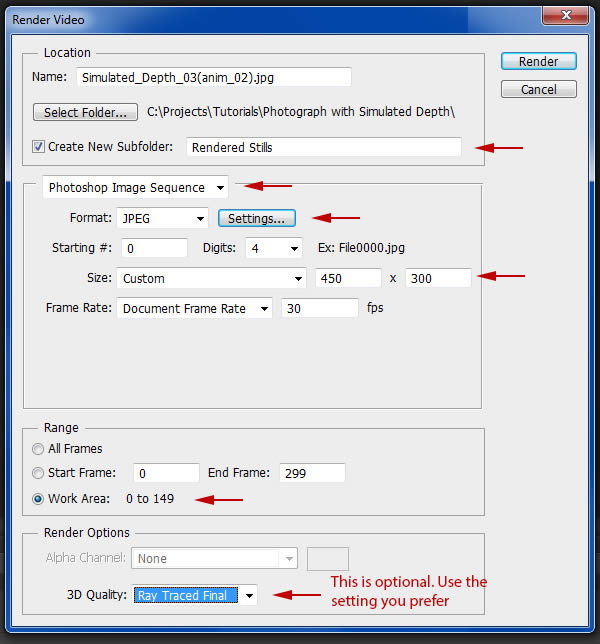Edit the frame rate fps field
The image size is (600, 644).
[x=320, y=308]
